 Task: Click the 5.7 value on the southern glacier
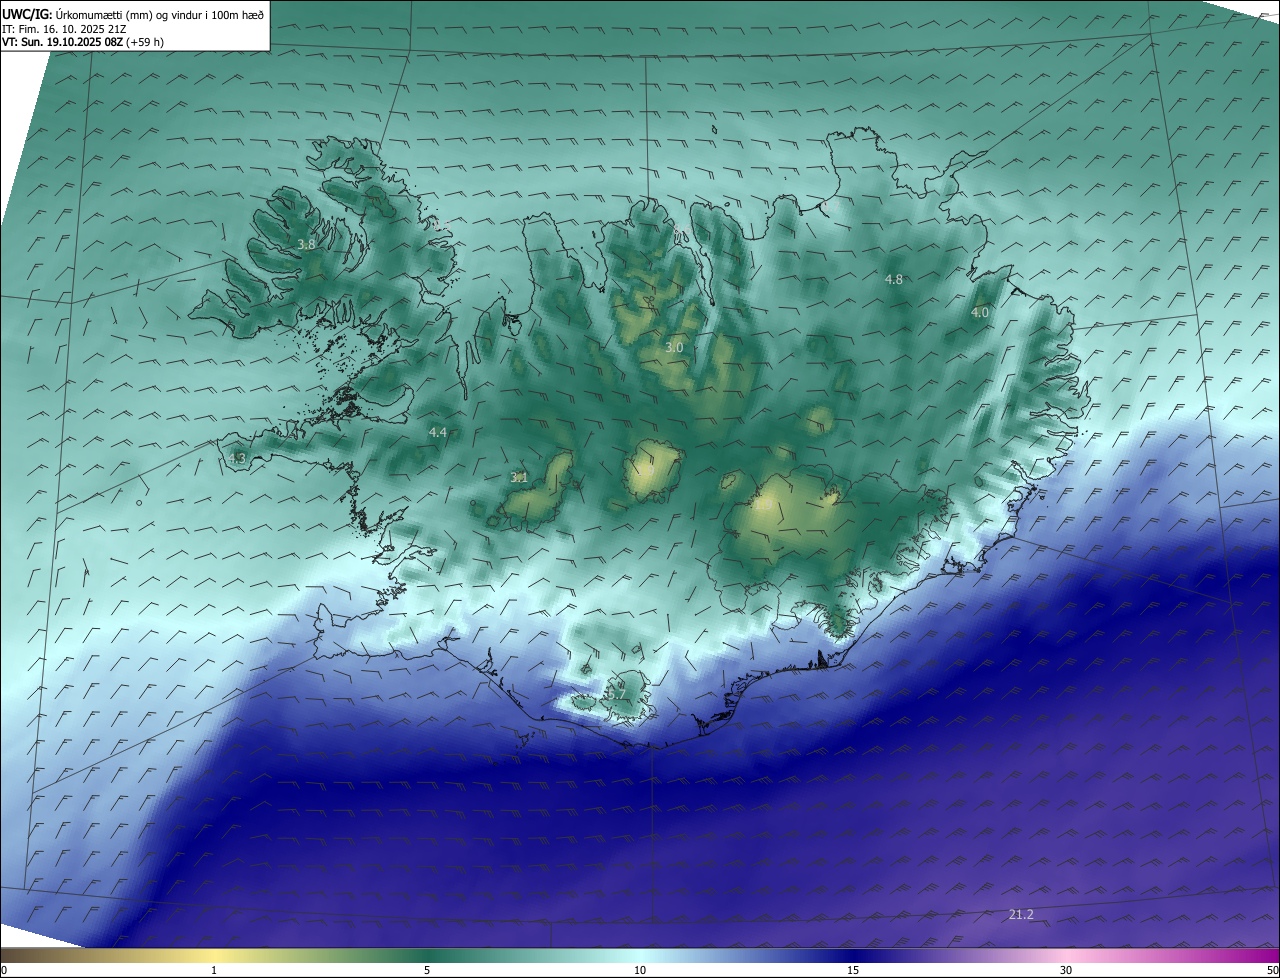coord(617,695)
